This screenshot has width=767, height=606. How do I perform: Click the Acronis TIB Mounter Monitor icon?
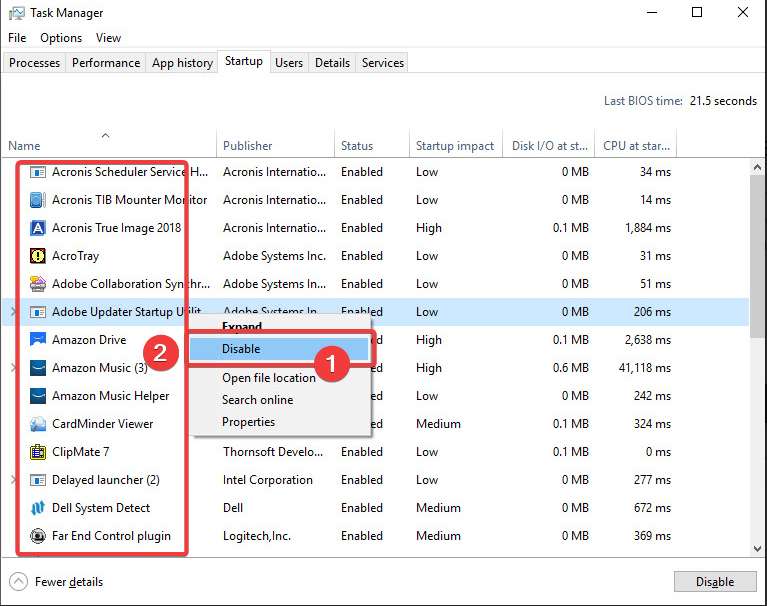(x=38, y=200)
